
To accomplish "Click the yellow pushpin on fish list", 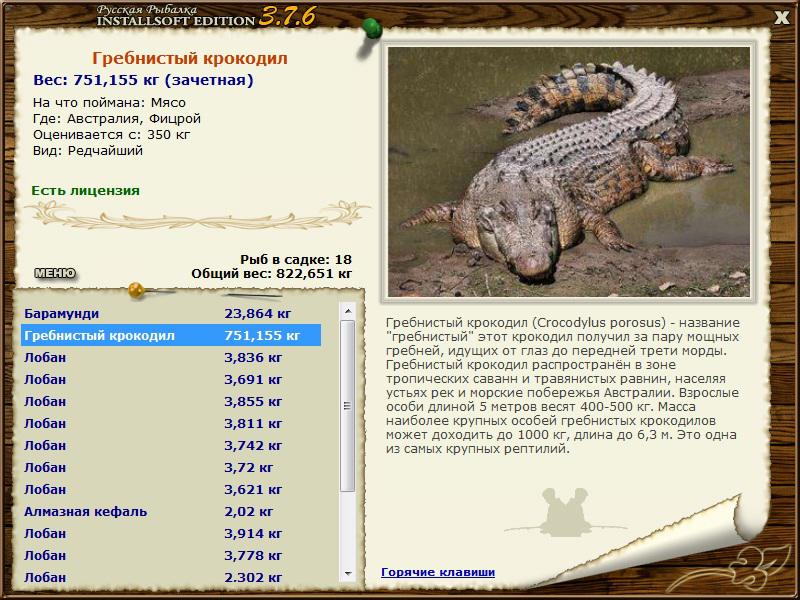I will click(137, 290).
